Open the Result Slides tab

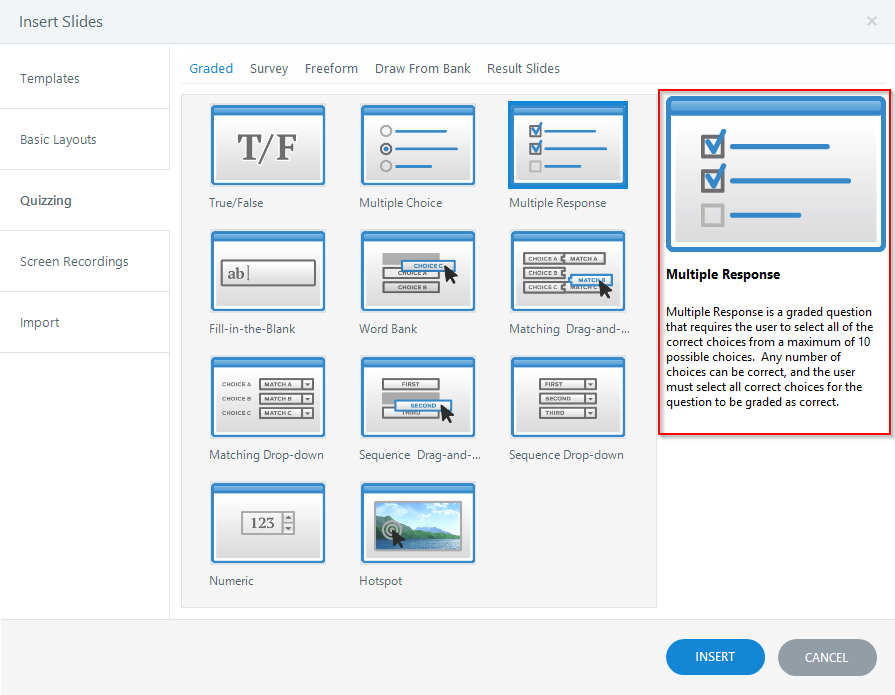523,68
